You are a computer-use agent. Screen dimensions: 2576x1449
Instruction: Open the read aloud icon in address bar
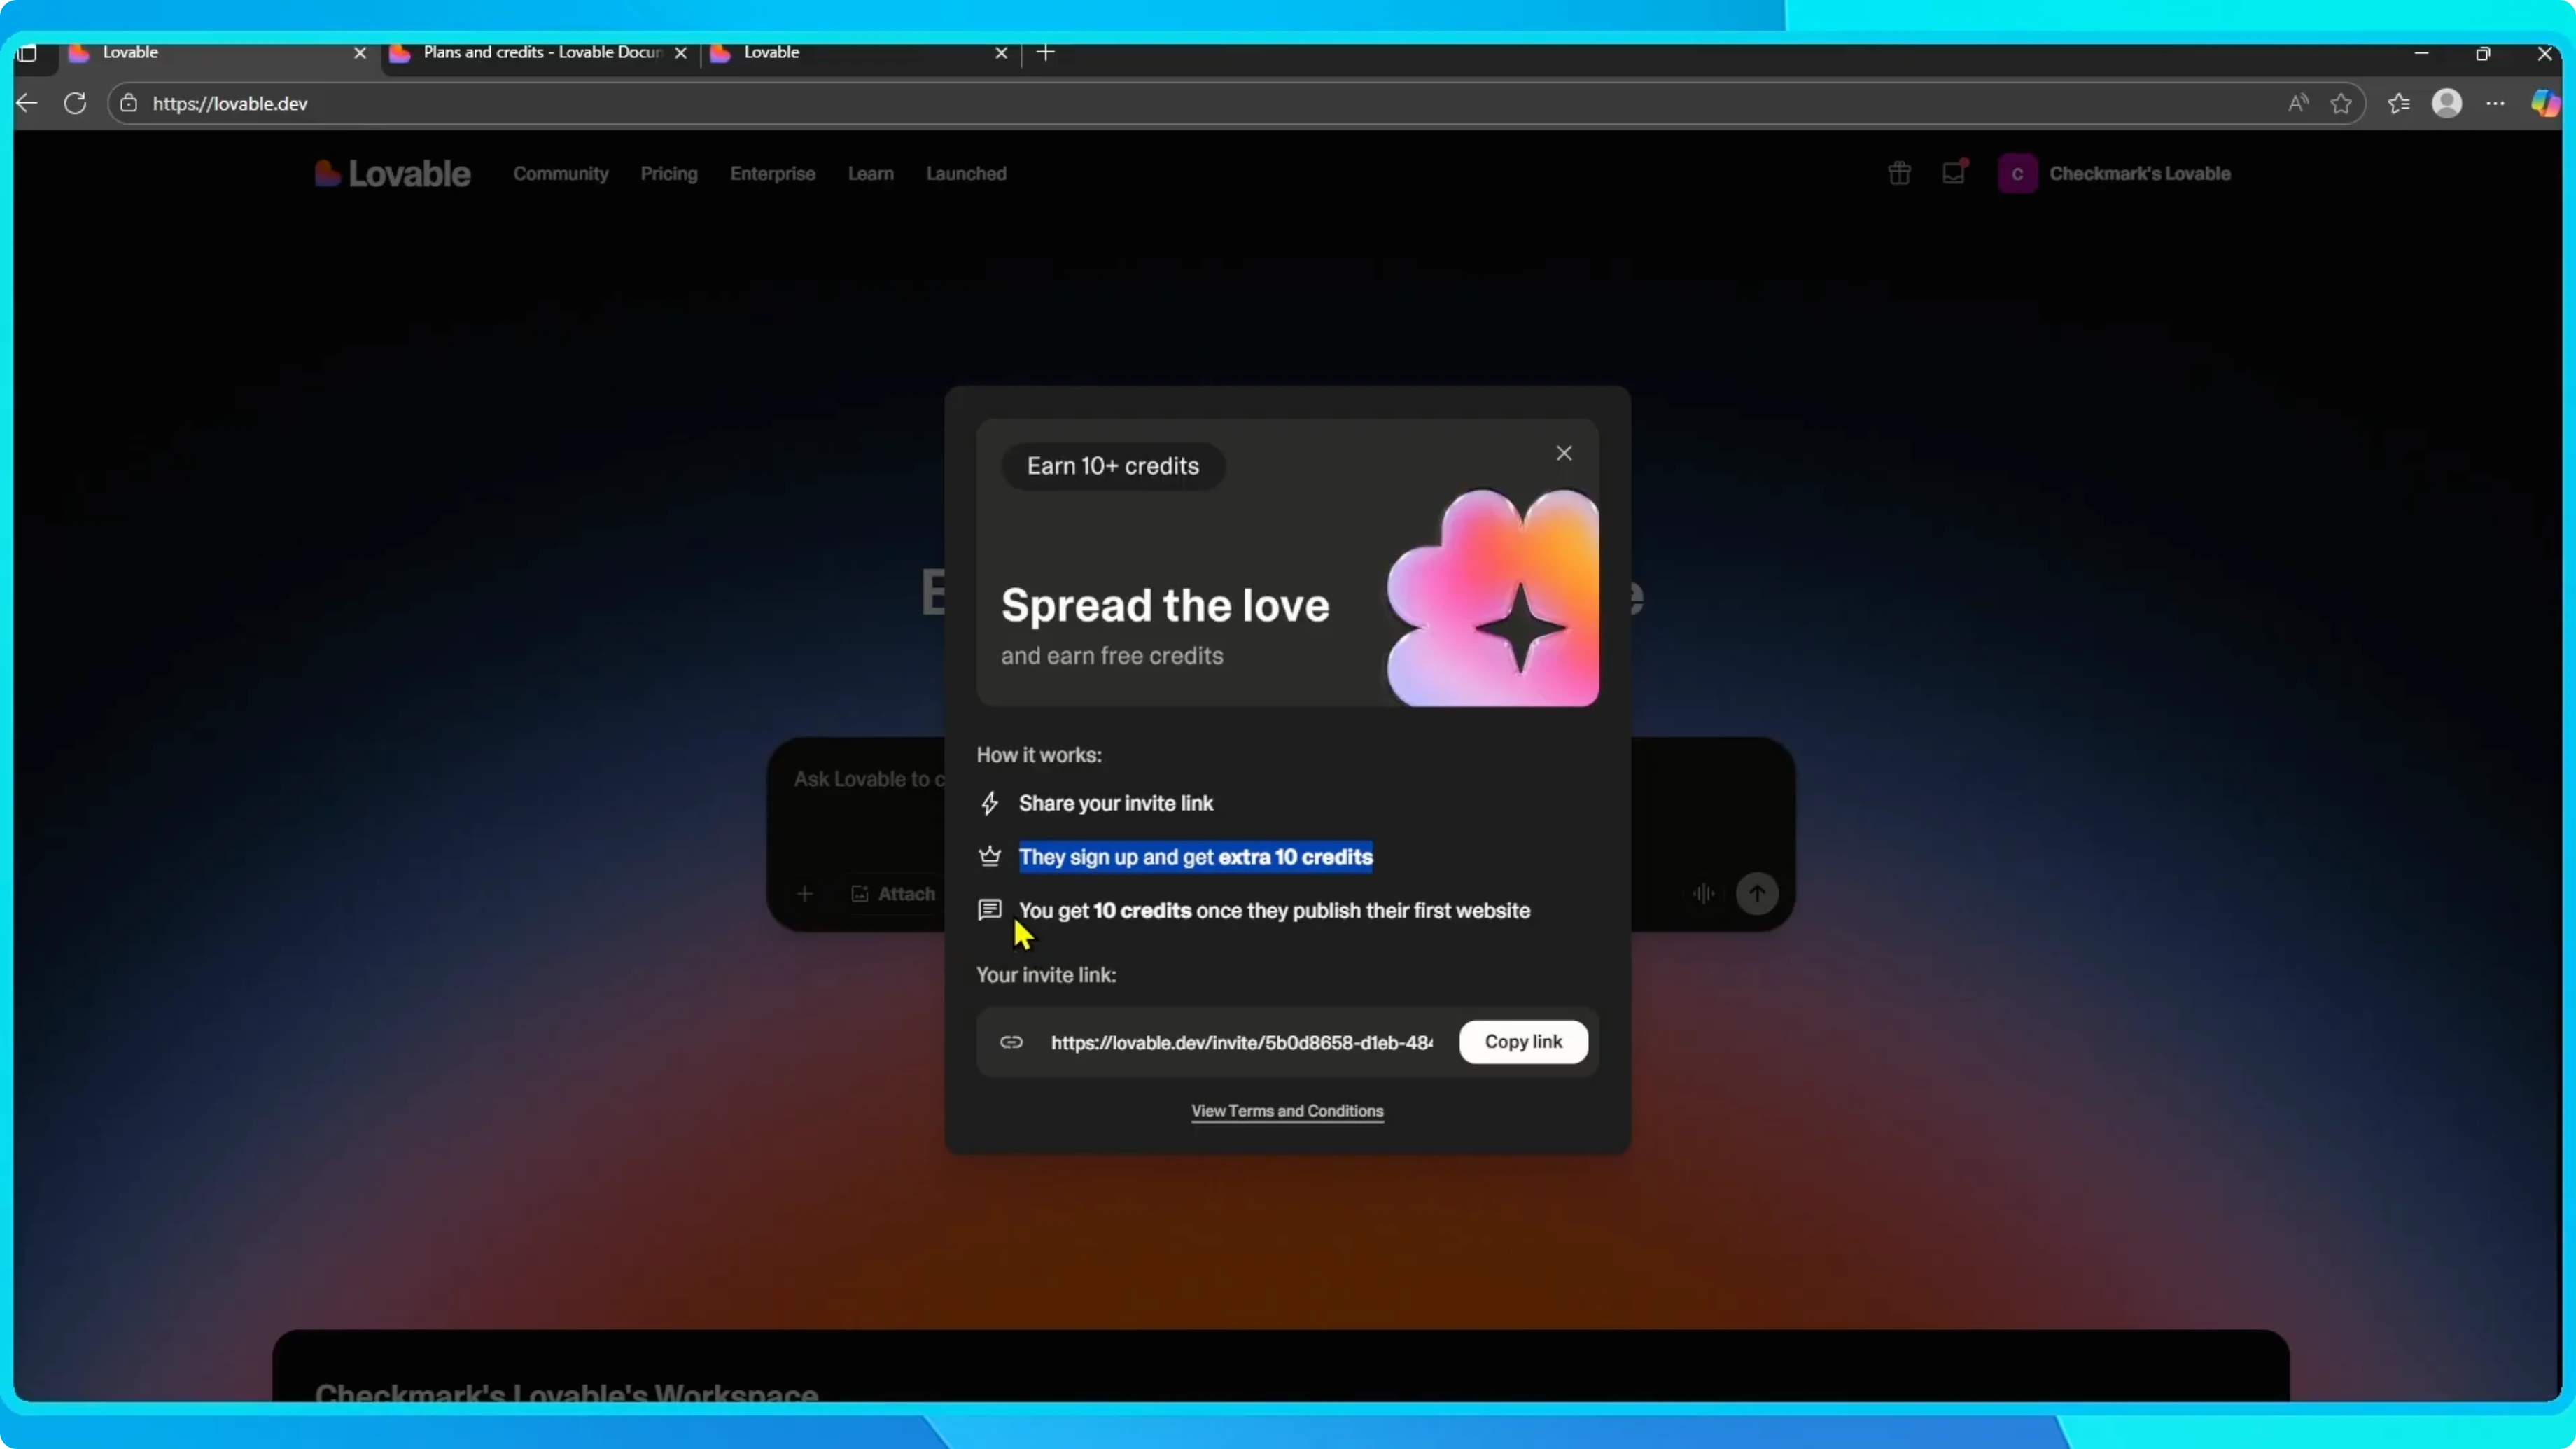tap(2298, 103)
